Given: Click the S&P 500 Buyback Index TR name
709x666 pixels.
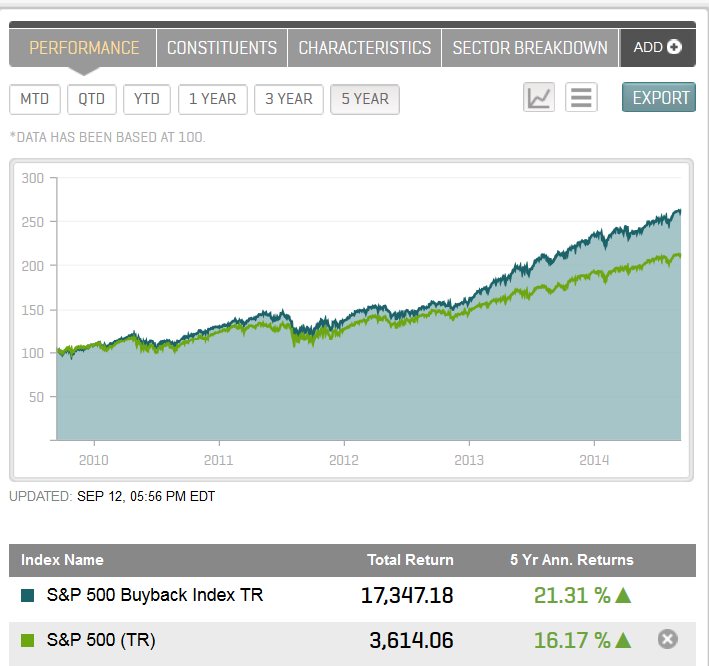Looking at the screenshot, I should 155,596.
